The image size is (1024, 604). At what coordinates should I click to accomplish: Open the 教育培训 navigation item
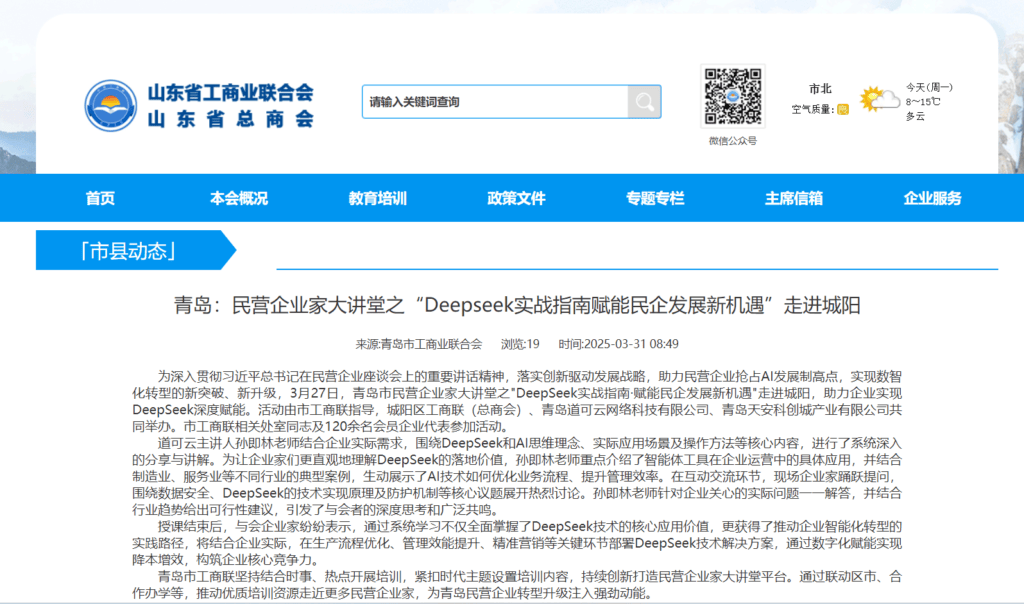(x=377, y=199)
